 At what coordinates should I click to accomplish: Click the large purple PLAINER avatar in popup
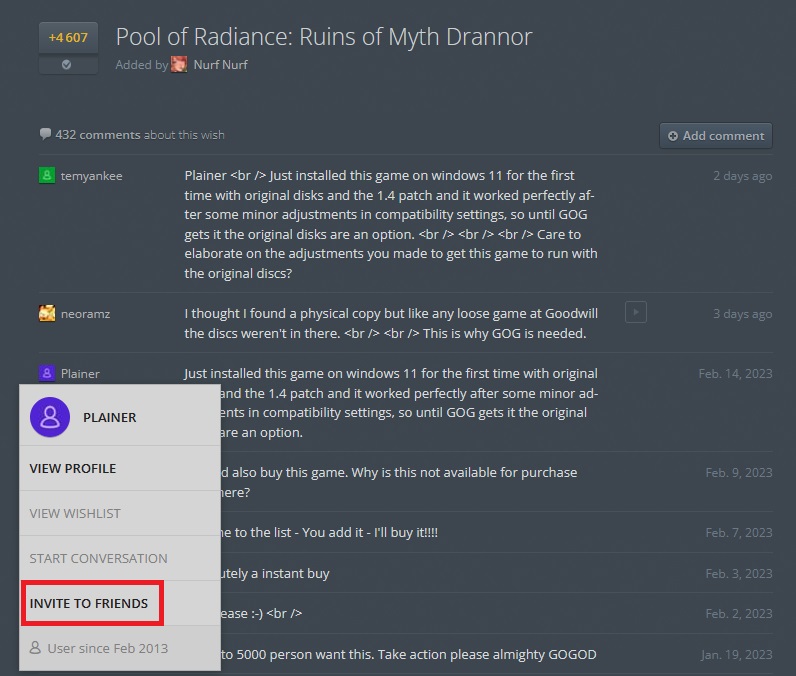click(50, 417)
